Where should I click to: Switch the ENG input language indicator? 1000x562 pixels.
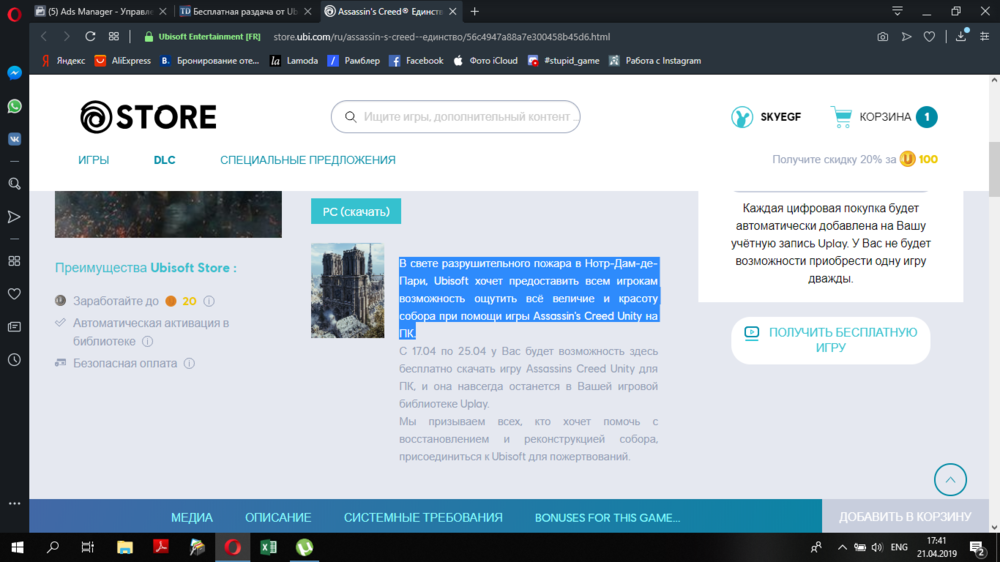click(899, 547)
